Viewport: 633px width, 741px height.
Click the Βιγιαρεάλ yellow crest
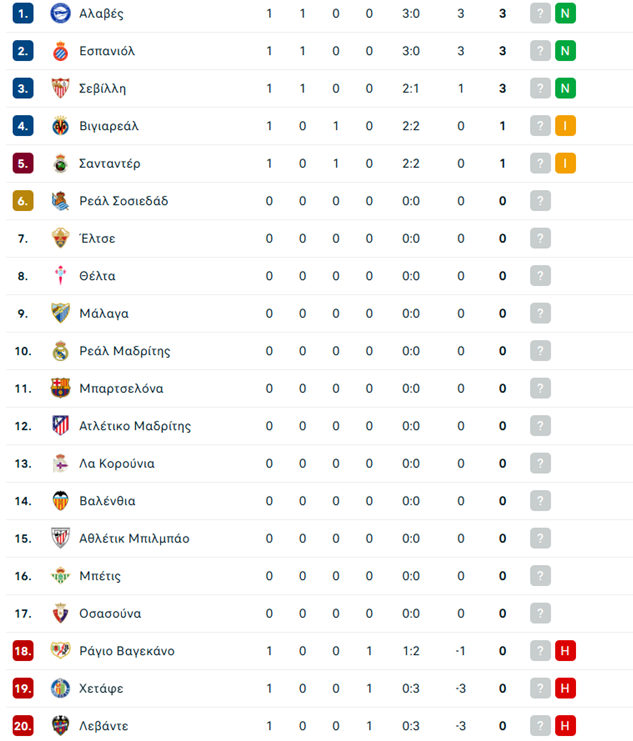point(61,126)
